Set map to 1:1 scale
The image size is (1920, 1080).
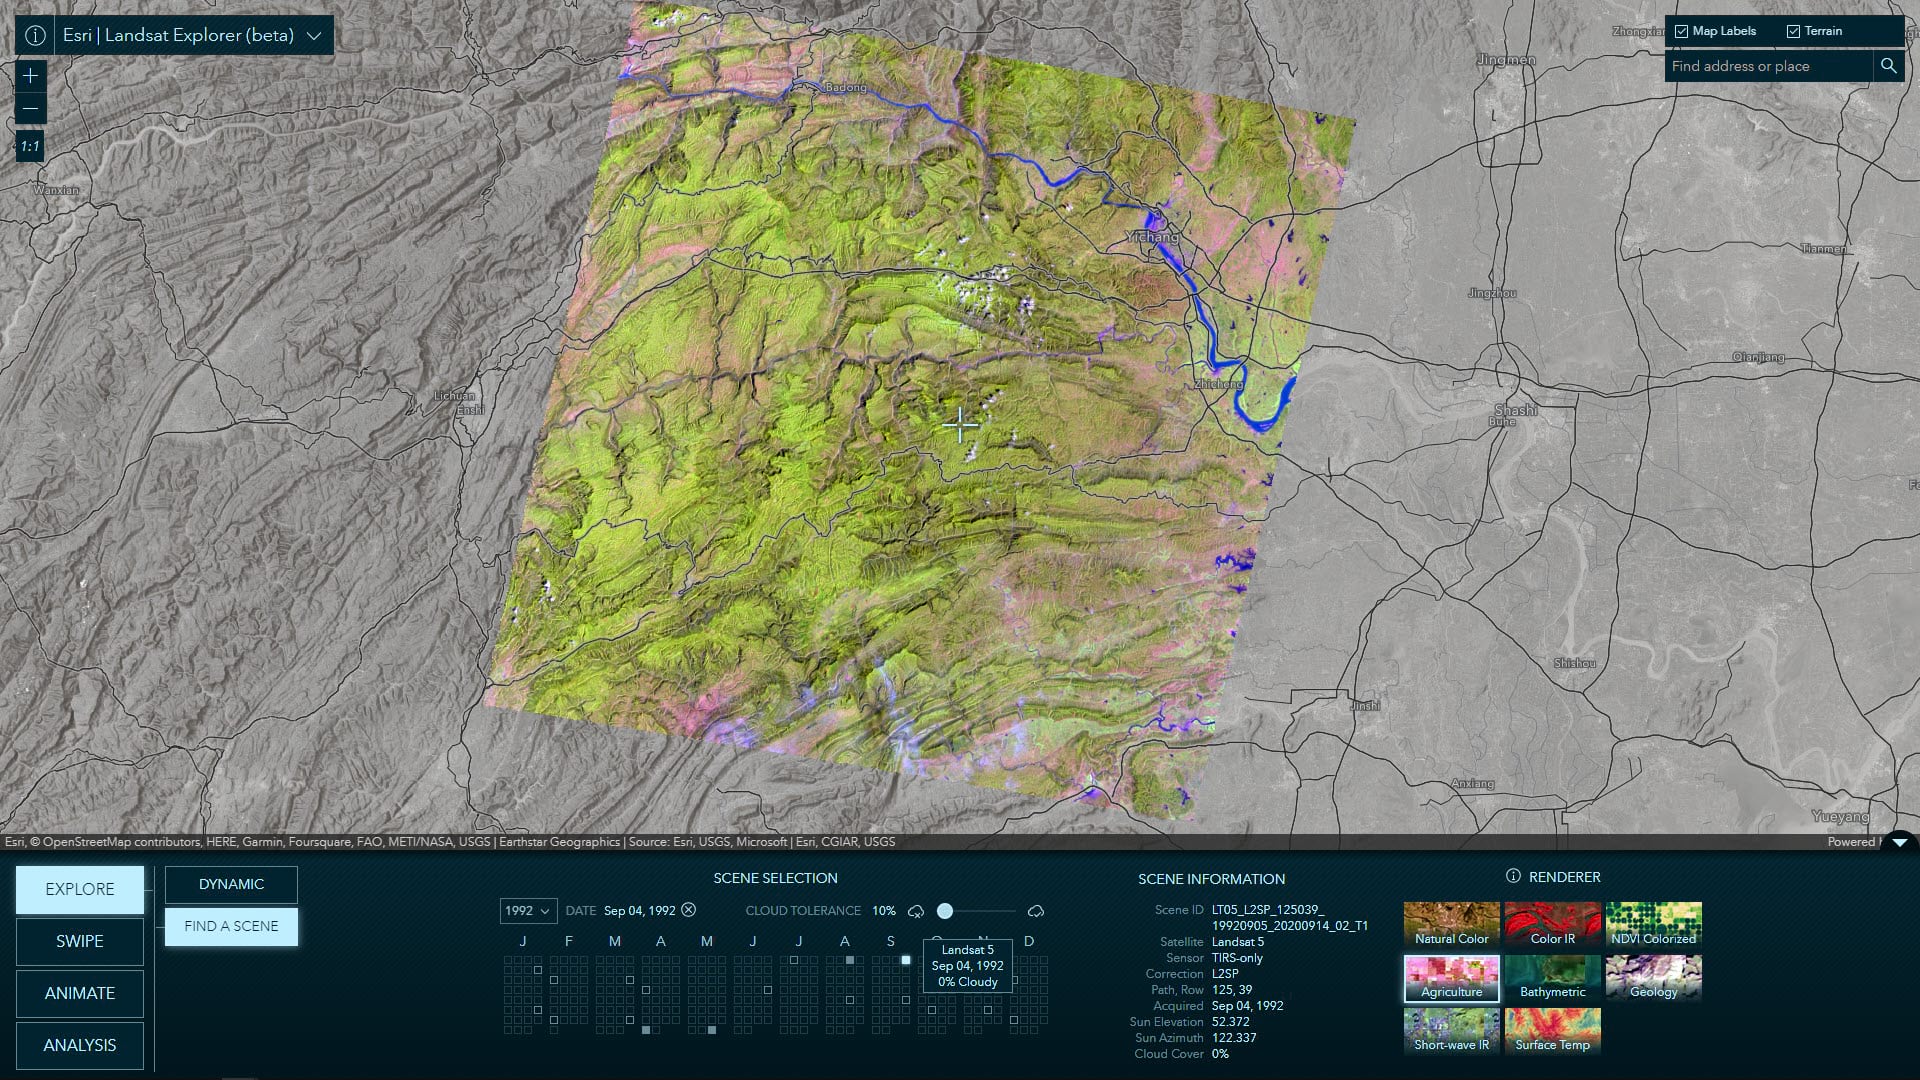pyautogui.click(x=31, y=147)
